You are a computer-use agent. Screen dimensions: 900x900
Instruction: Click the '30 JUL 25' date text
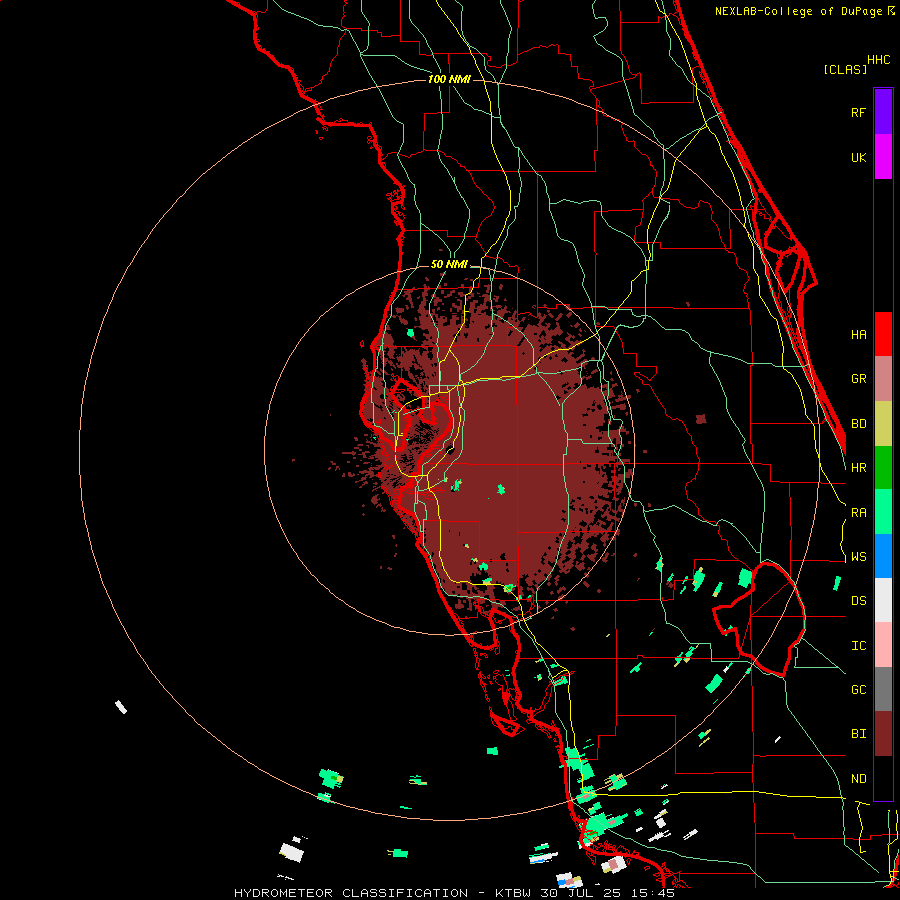[584, 893]
